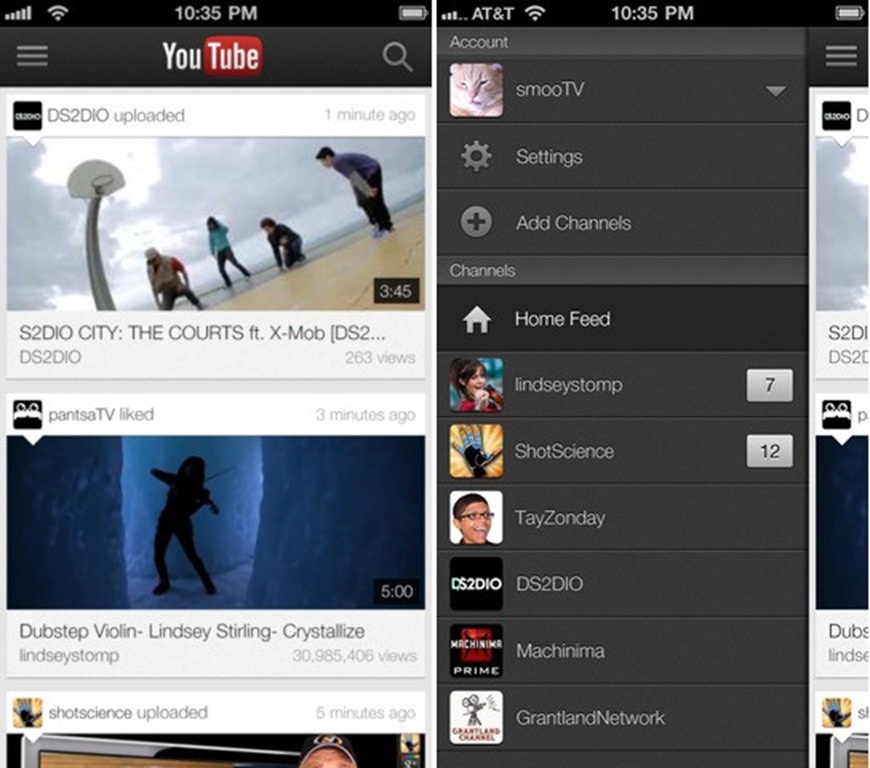Open lindseystomp uploader name under second video
This screenshot has width=870, height=768.
pyautogui.click(x=69, y=655)
